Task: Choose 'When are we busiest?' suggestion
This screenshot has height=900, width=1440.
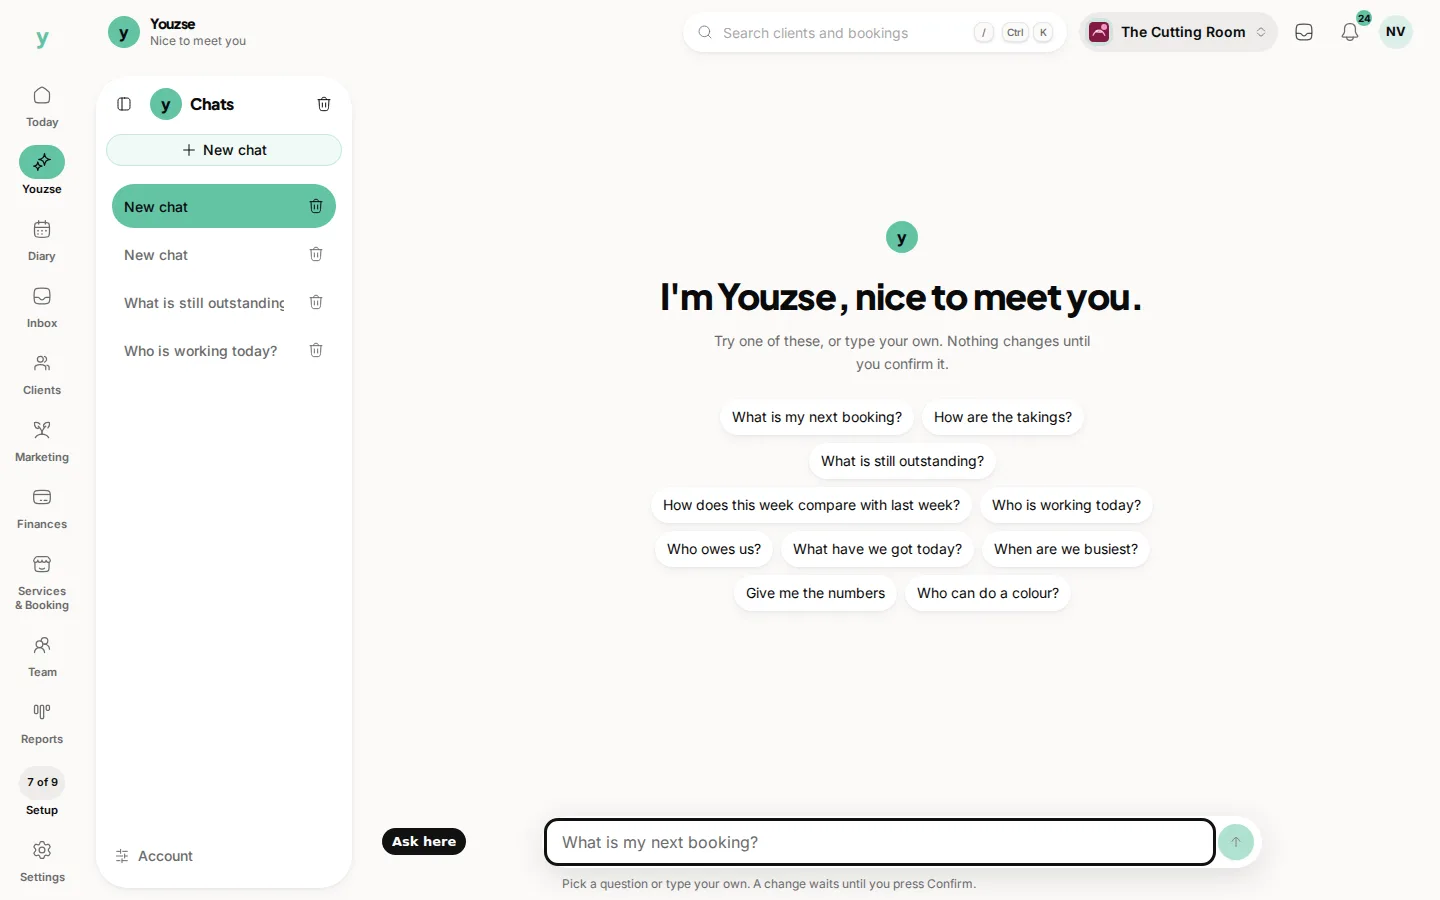Action: [x=1066, y=549]
